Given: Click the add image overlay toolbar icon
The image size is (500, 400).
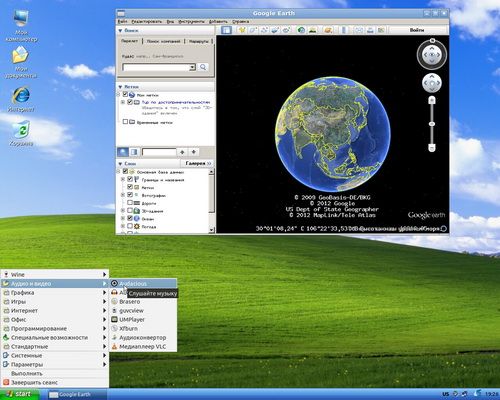Looking at the screenshot, I should pos(275,30).
